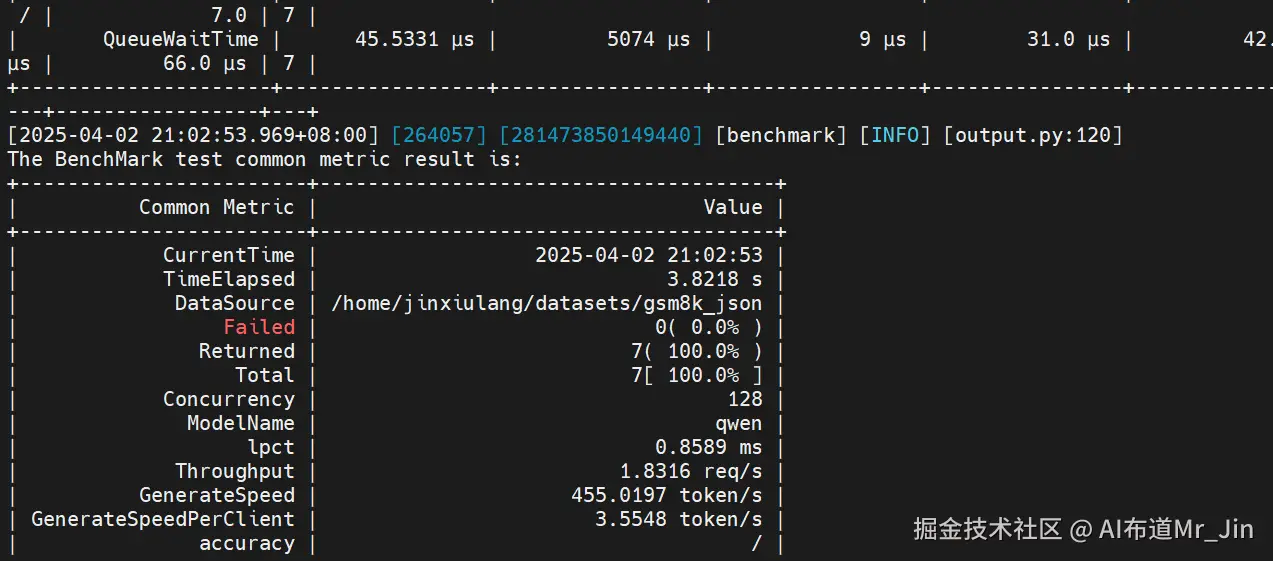Select the GenerateSpeed value 455.0197 token/s
This screenshot has height=561, width=1273.
point(666,495)
